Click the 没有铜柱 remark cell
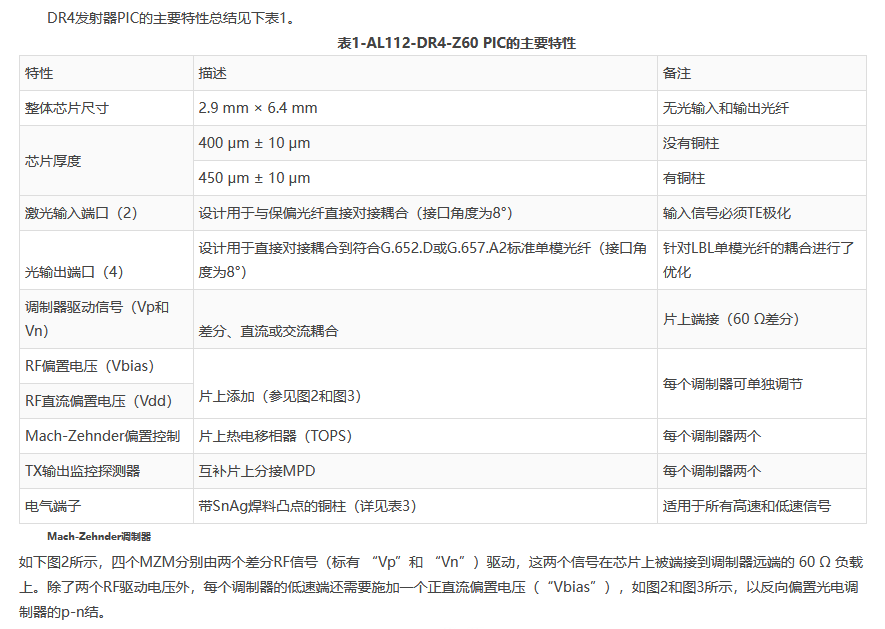885x629 pixels. [x=691, y=143]
